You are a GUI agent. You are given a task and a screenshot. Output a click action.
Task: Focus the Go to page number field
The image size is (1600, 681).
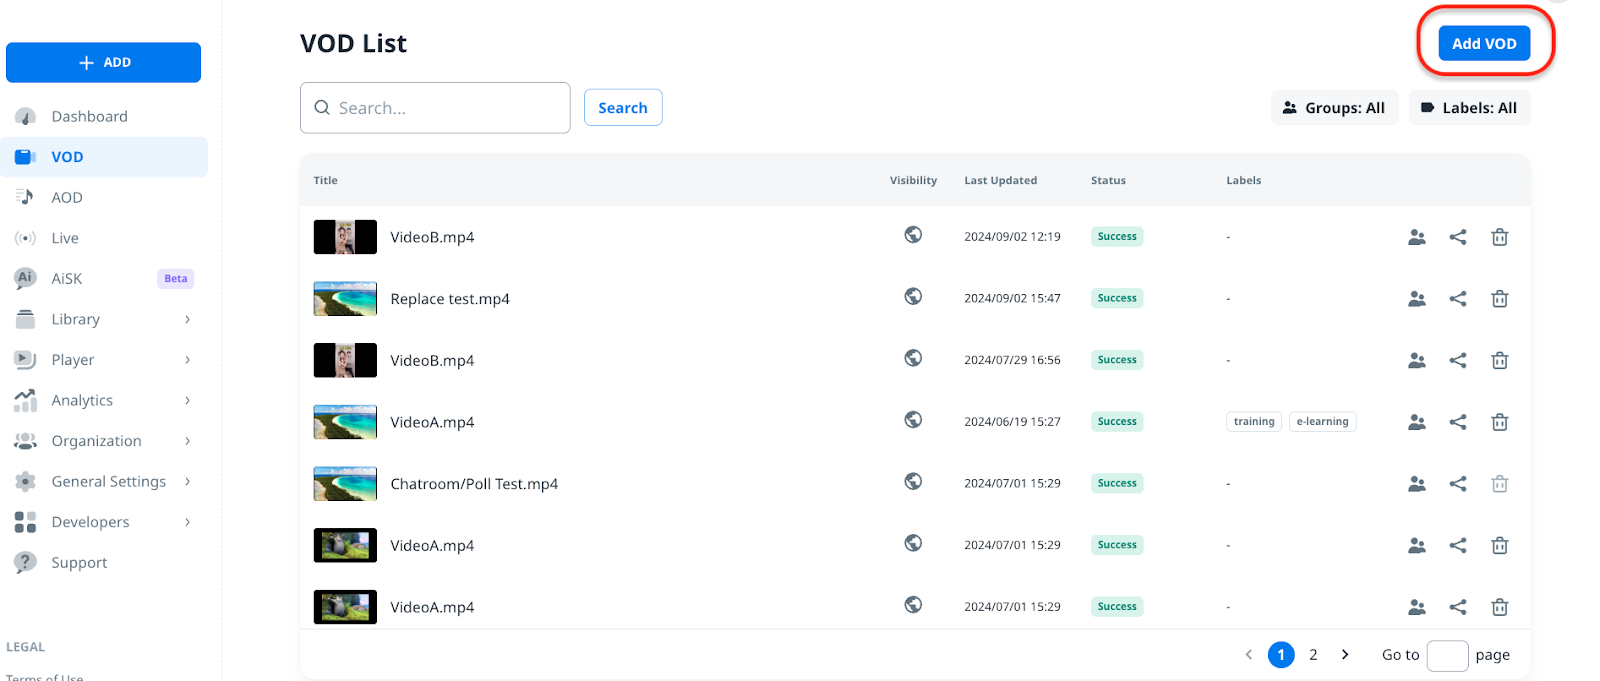pos(1447,655)
